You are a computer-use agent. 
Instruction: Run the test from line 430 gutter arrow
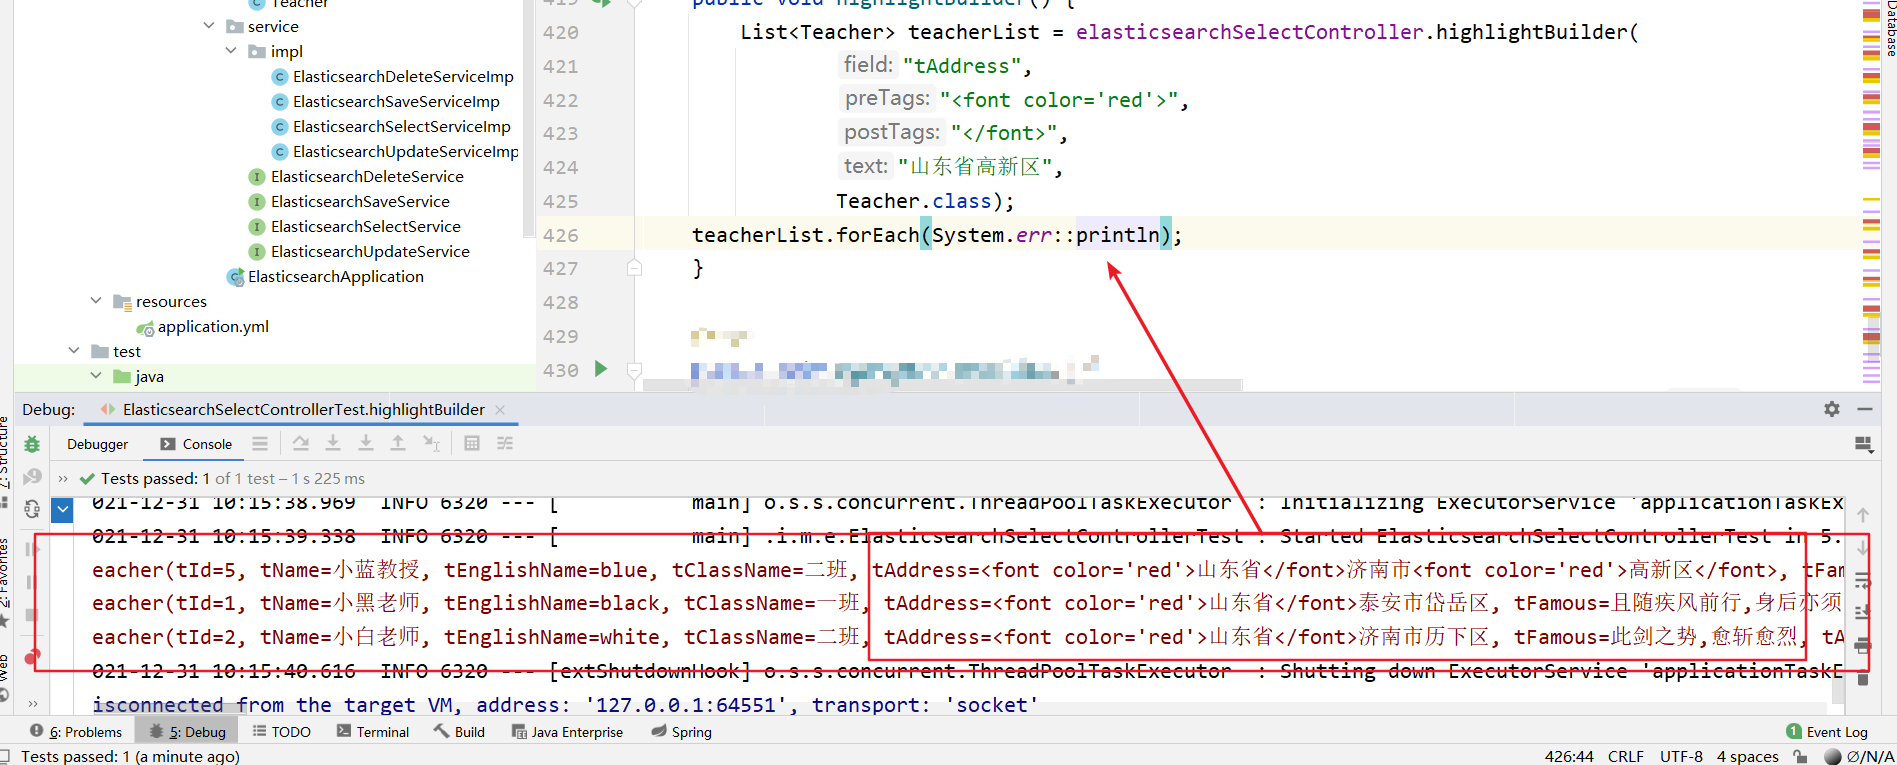601,369
